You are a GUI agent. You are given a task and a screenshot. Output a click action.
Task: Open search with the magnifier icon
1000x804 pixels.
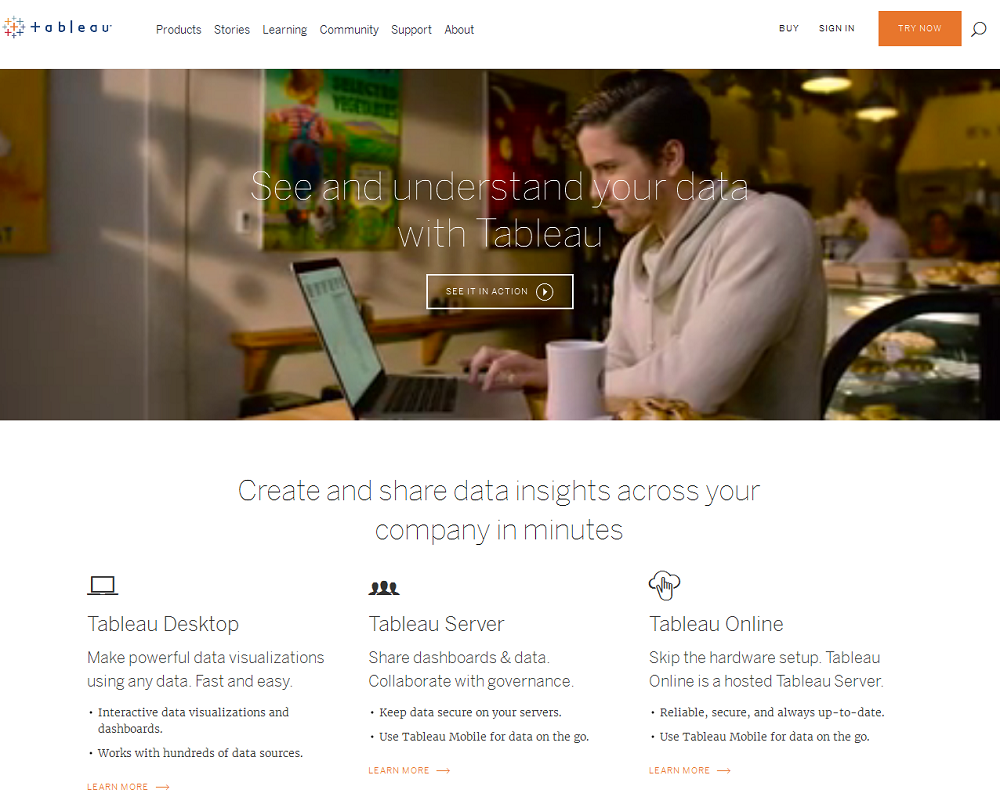pyautogui.click(x=978, y=29)
